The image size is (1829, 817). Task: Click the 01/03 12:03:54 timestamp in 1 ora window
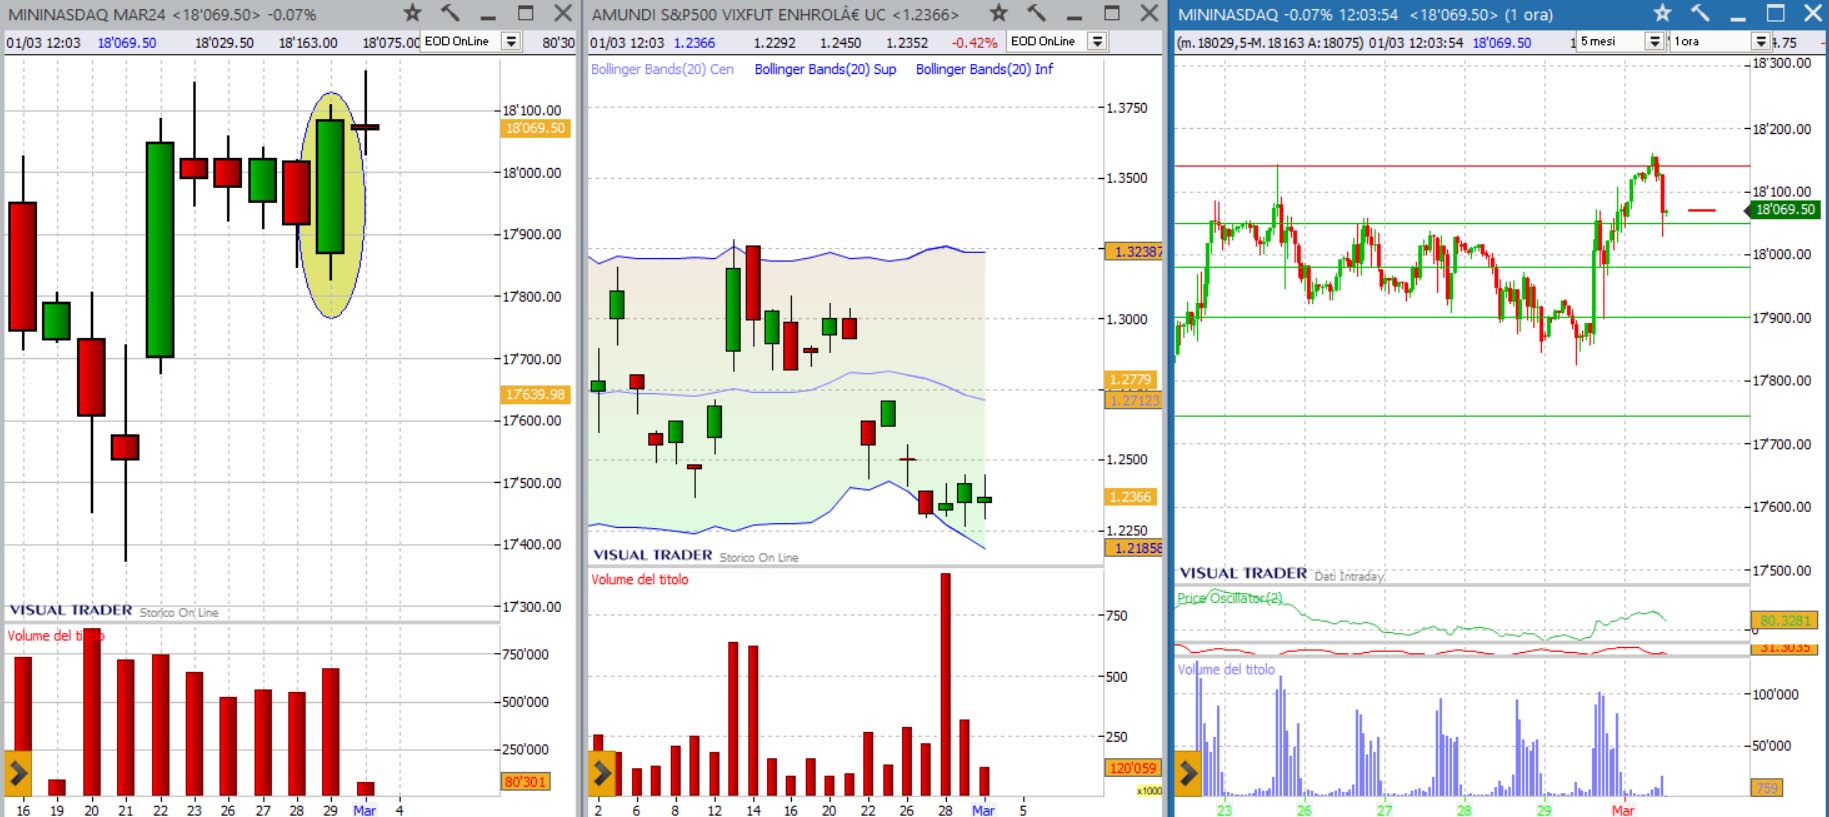point(1416,42)
